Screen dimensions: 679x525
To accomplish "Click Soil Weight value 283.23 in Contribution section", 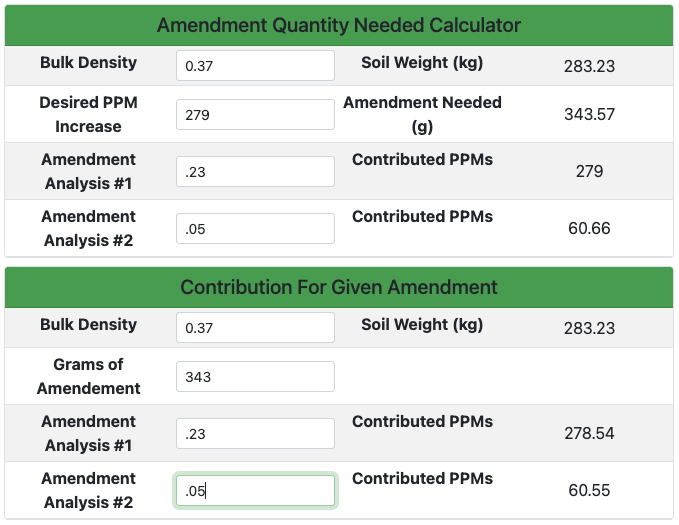I will coord(589,329).
